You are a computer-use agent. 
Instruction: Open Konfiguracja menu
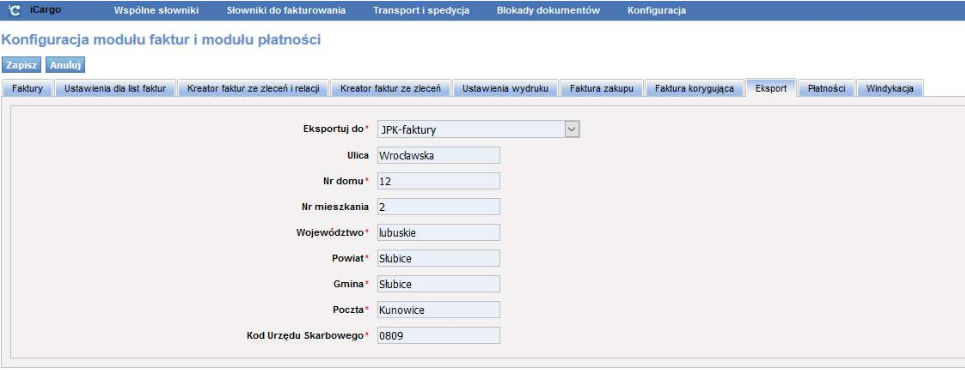657,10
